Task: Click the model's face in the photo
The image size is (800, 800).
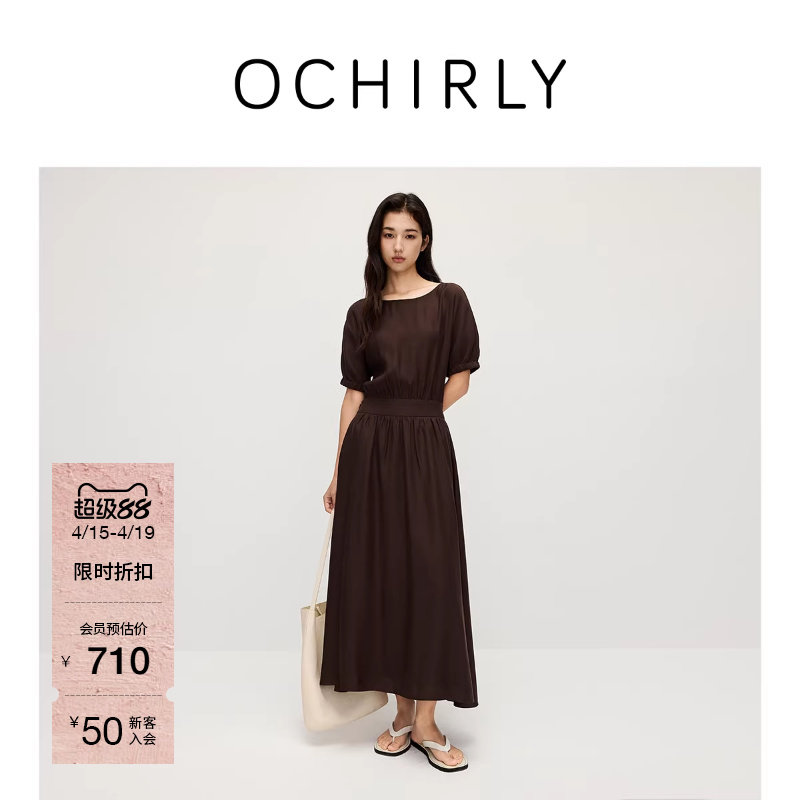Action: pos(402,244)
